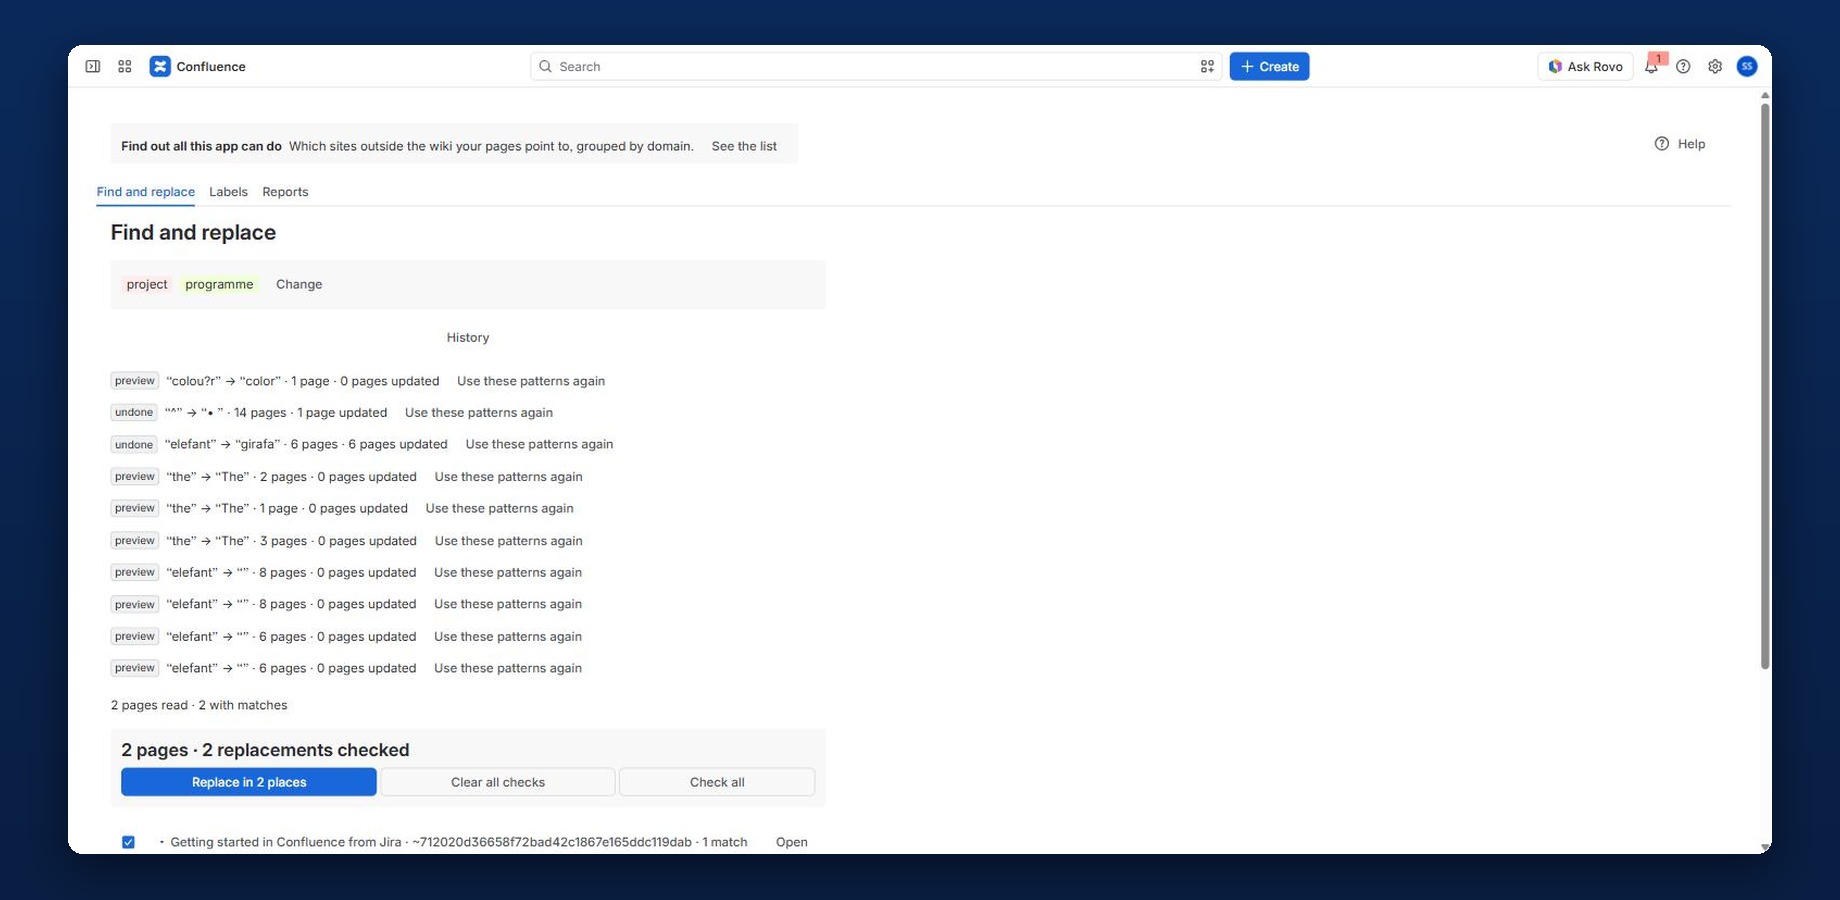Click '2 pages read · 2 with matches' text
The width and height of the screenshot is (1840, 900).
(x=199, y=705)
